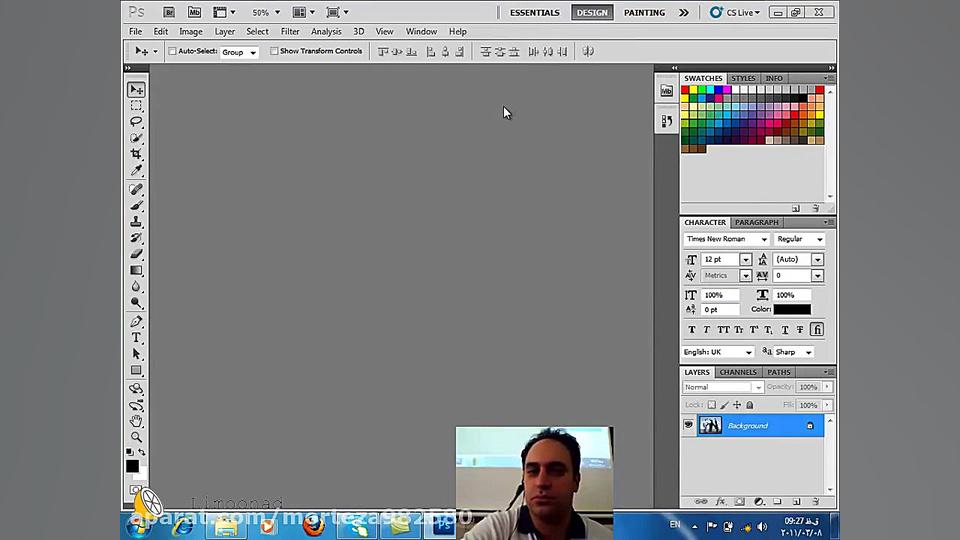
Task: Select the Eraser tool
Action: pos(136,253)
